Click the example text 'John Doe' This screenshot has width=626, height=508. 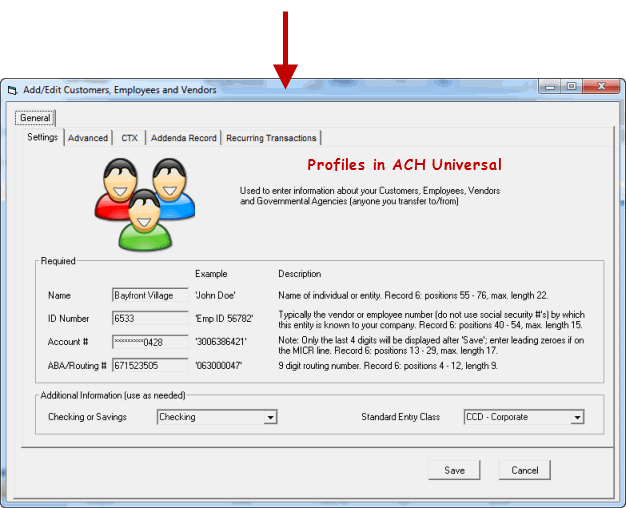coord(215,296)
